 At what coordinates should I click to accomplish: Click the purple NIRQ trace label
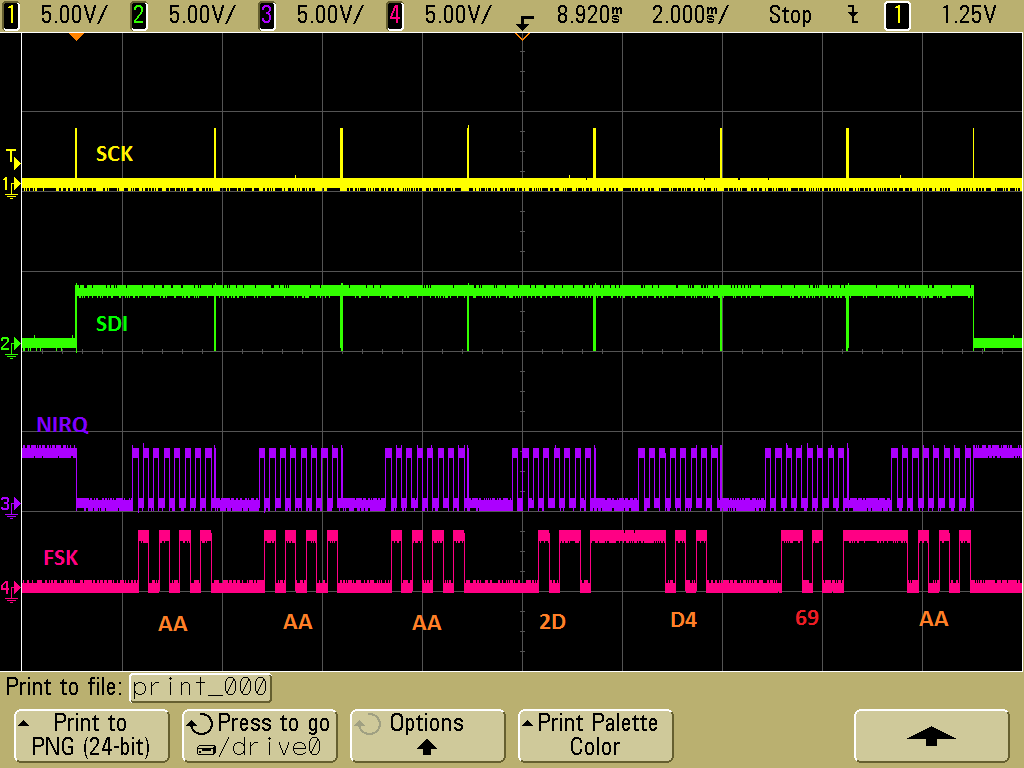click(x=62, y=424)
